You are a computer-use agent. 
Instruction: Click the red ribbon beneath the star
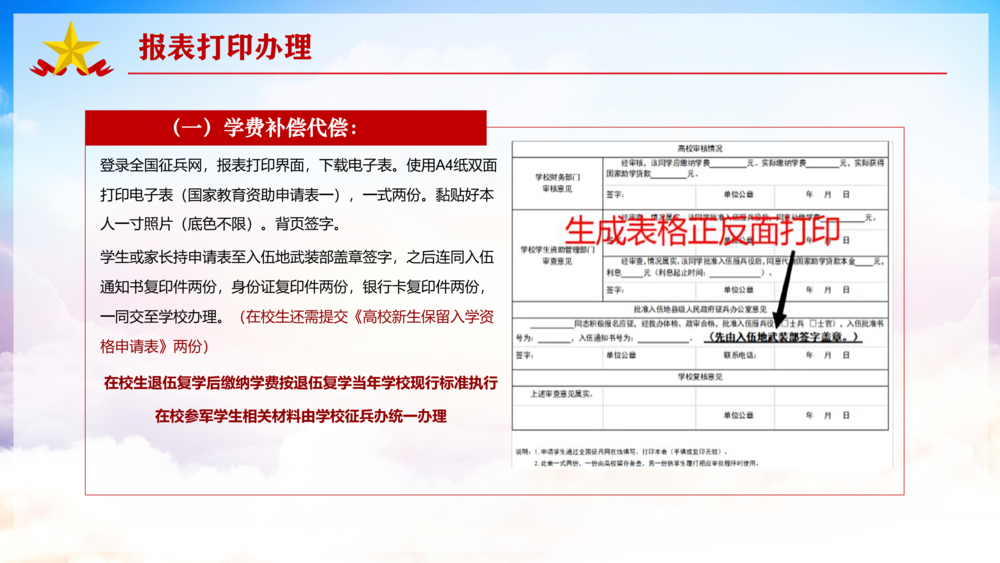click(x=71, y=69)
